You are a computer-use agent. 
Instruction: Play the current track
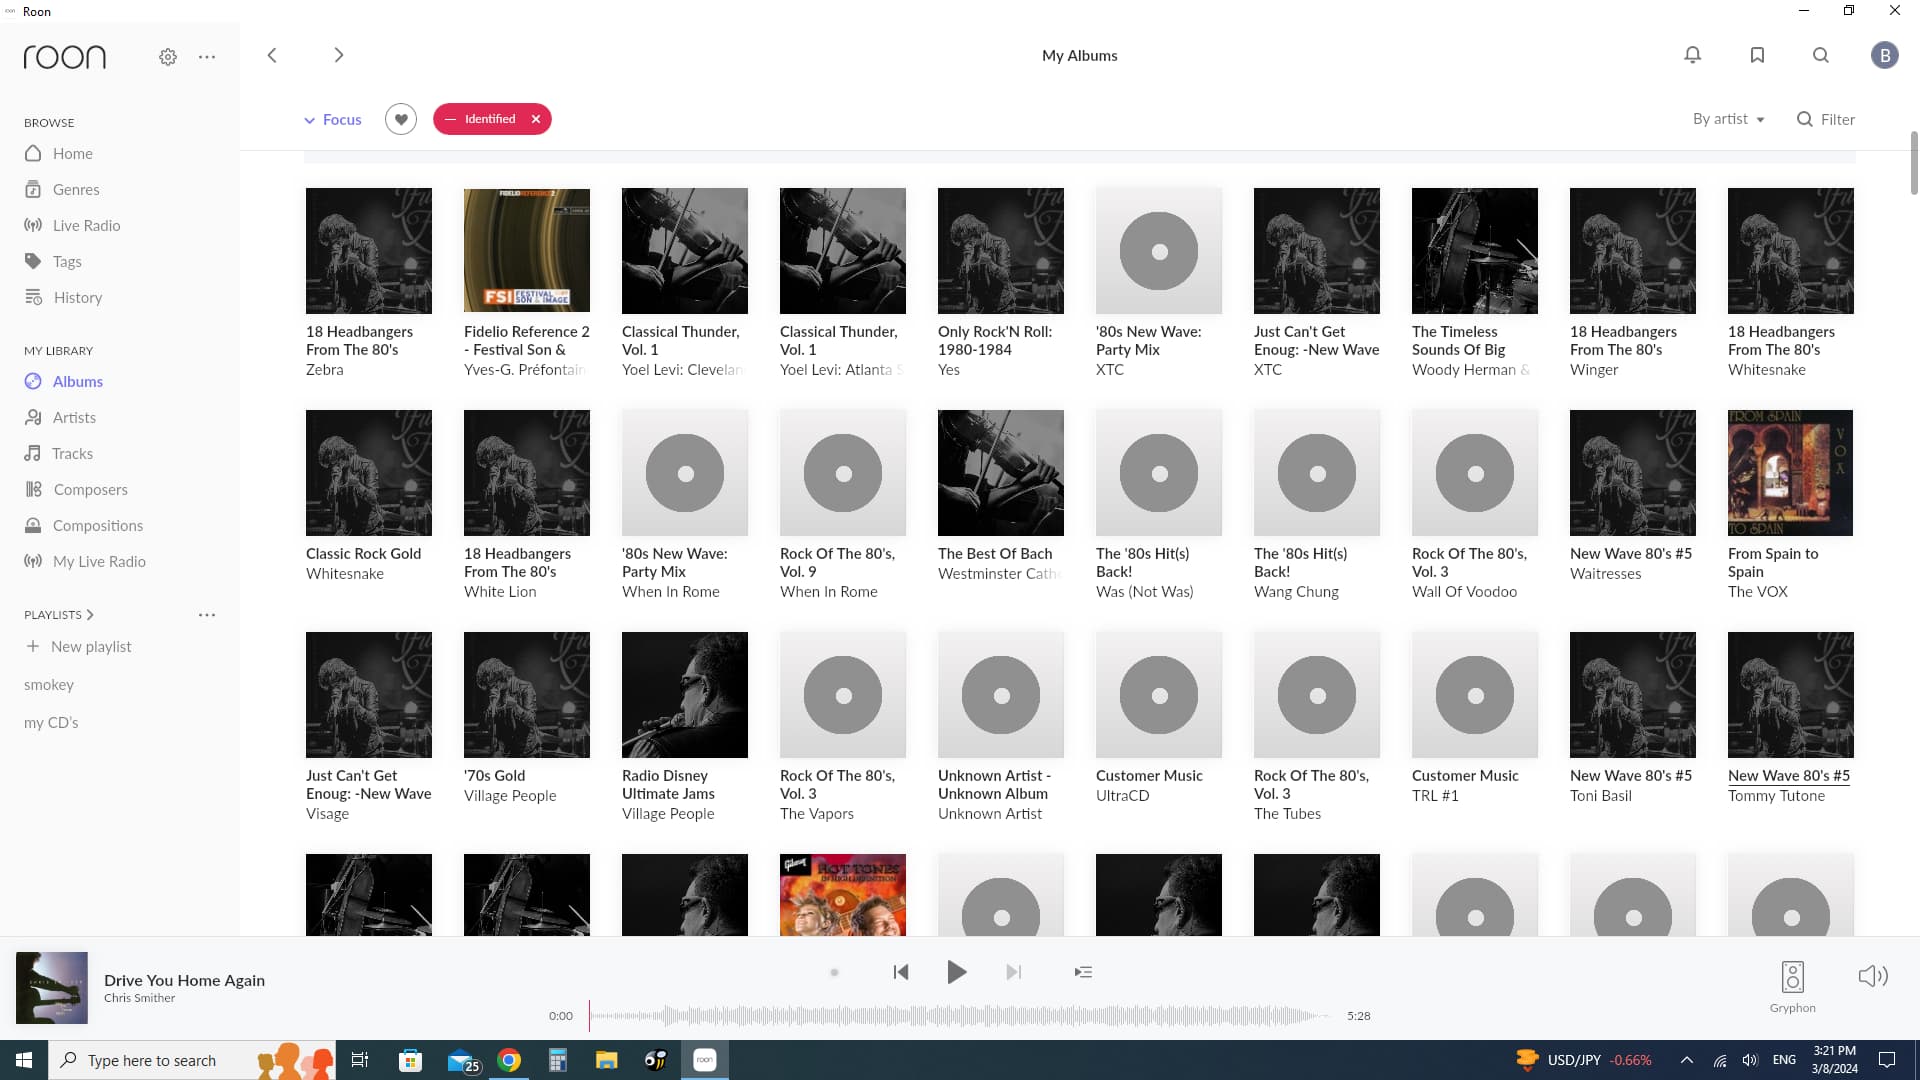pos(956,972)
